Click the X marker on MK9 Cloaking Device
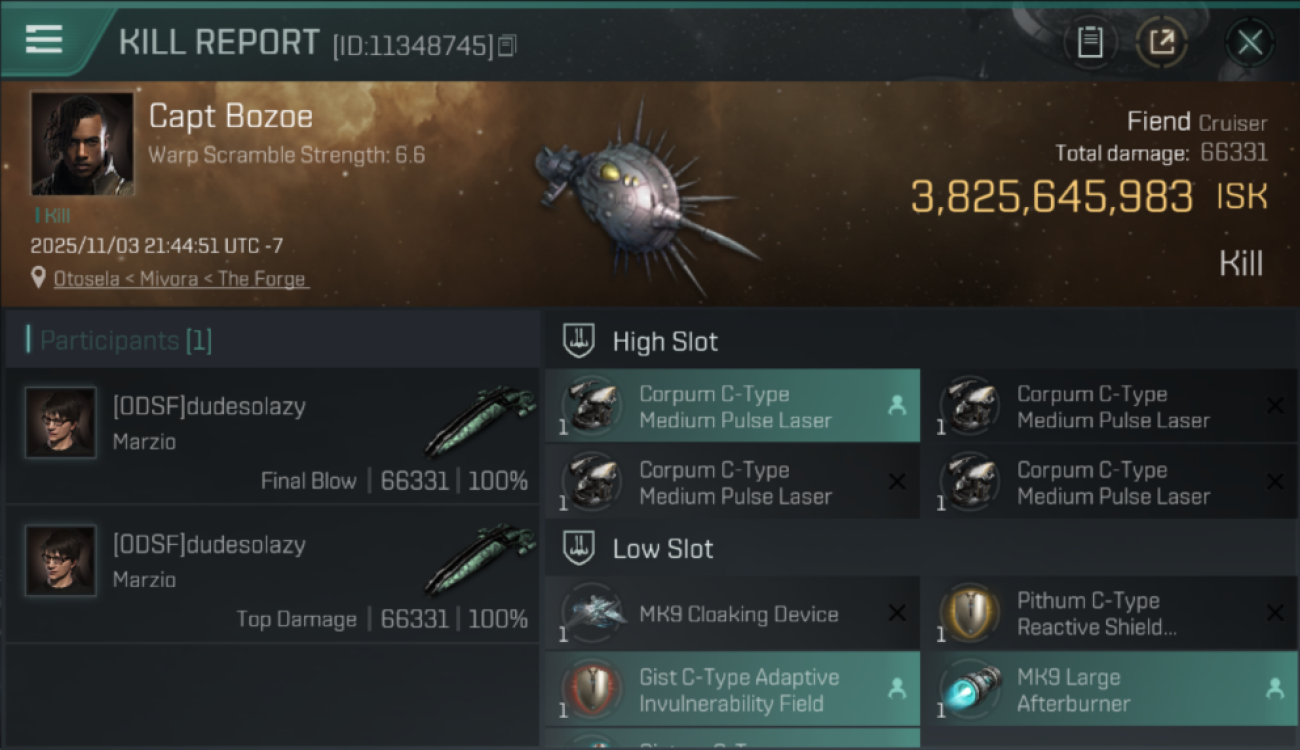 pyautogui.click(x=897, y=614)
